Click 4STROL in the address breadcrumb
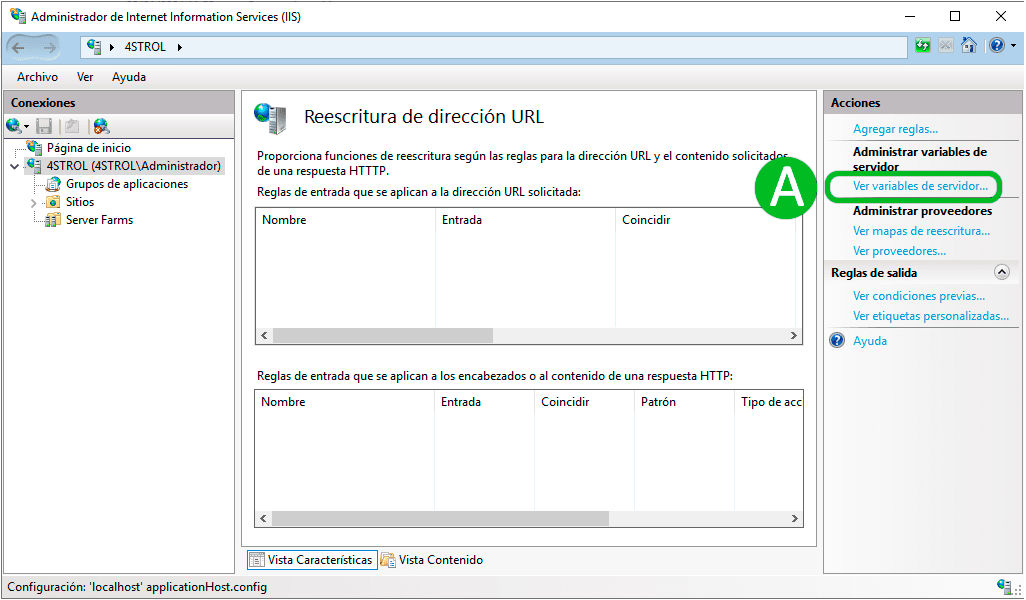The image size is (1026, 600). [145, 47]
